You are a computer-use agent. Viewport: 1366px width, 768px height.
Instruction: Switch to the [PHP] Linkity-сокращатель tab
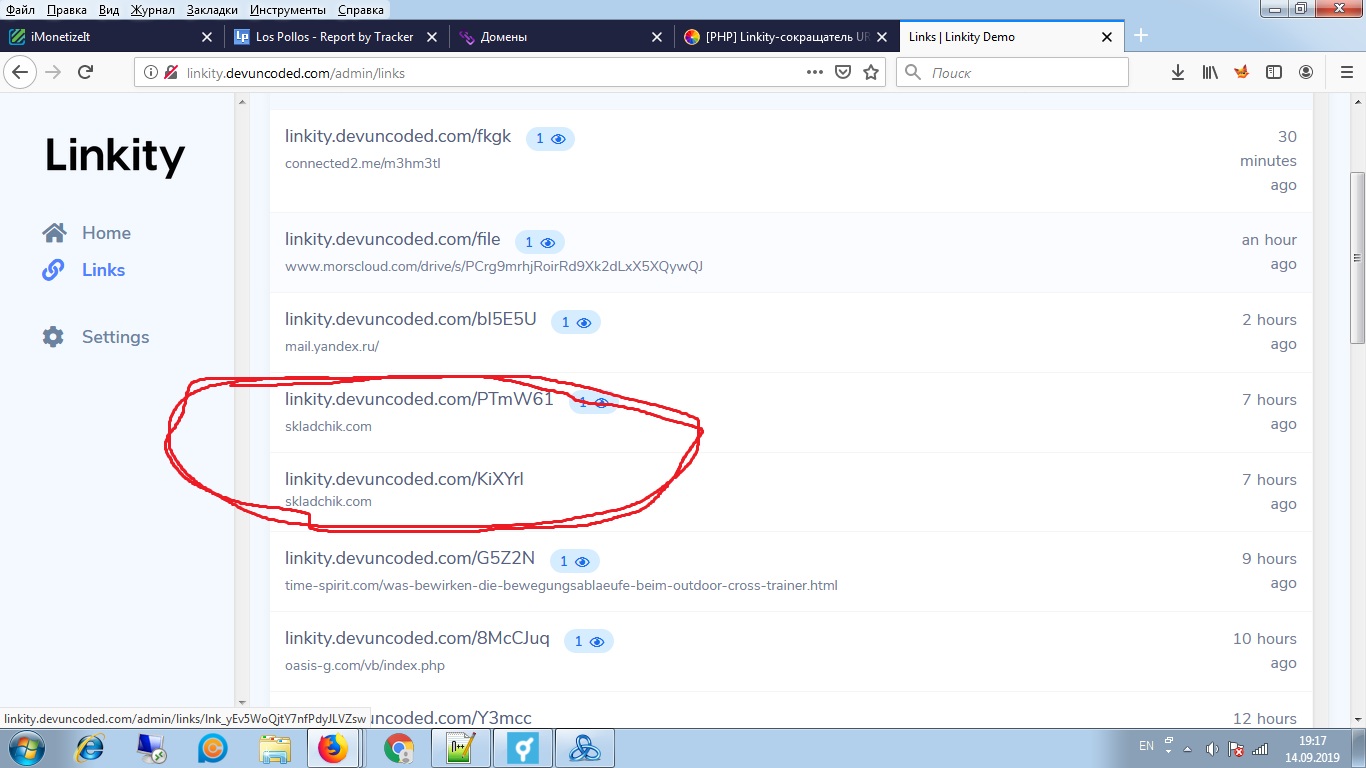pyautogui.click(x=786, y=36)
